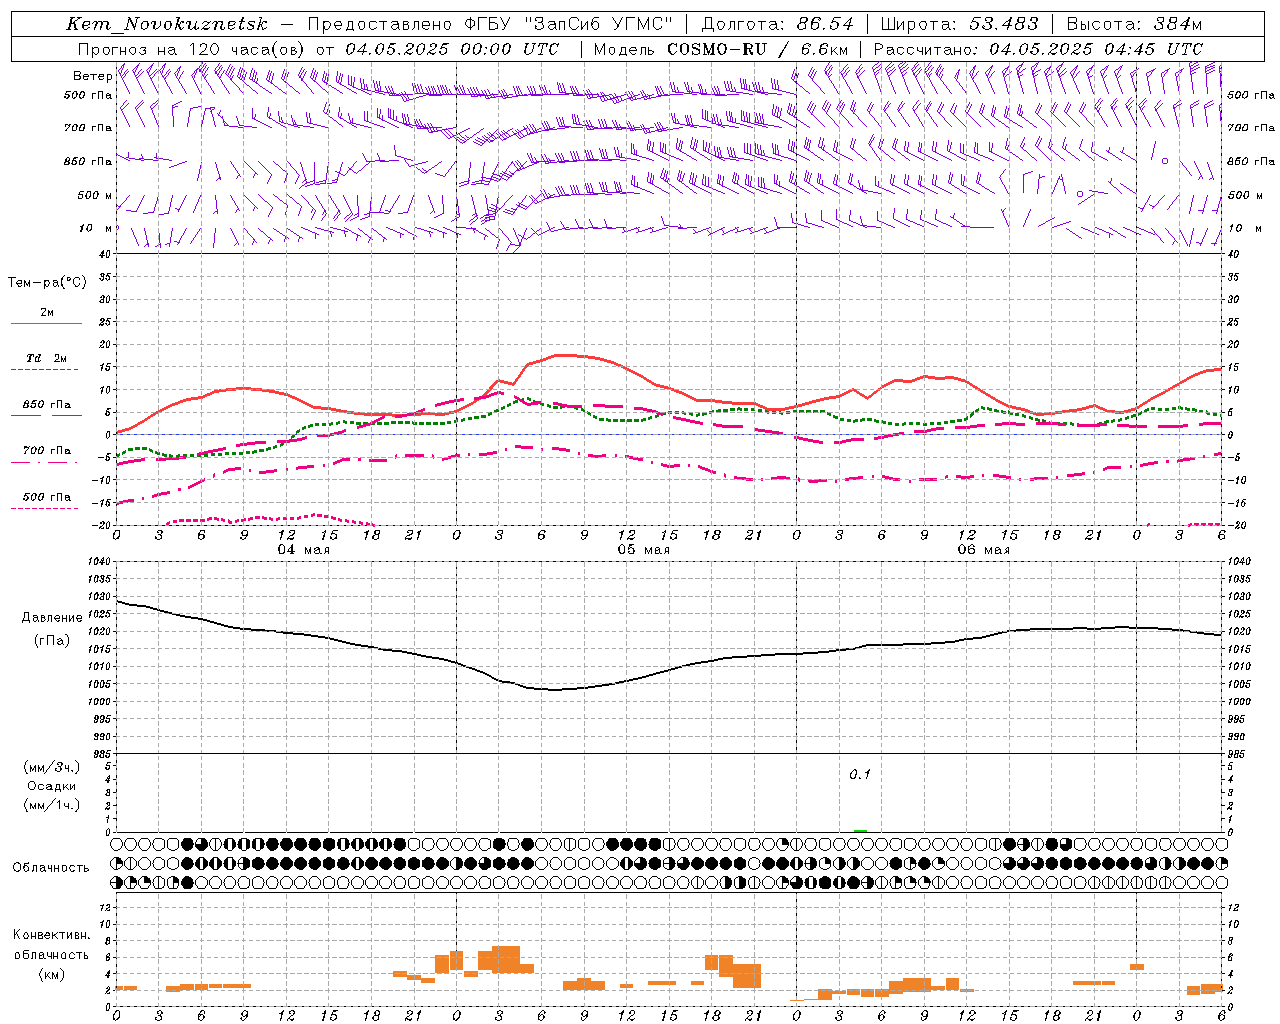Click the 'Осадки' precipitation label

pyautogui.click(x=52, y=786)
